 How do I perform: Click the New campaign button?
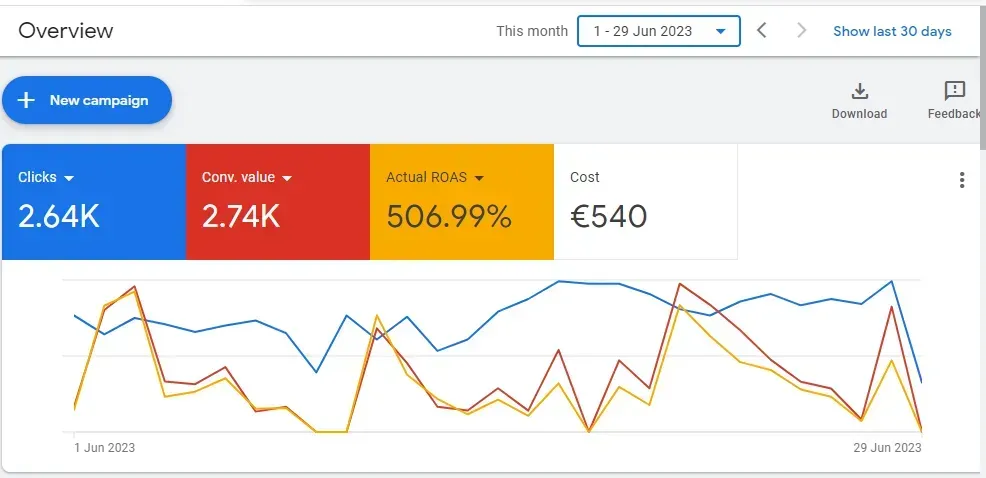click(87, 100)
